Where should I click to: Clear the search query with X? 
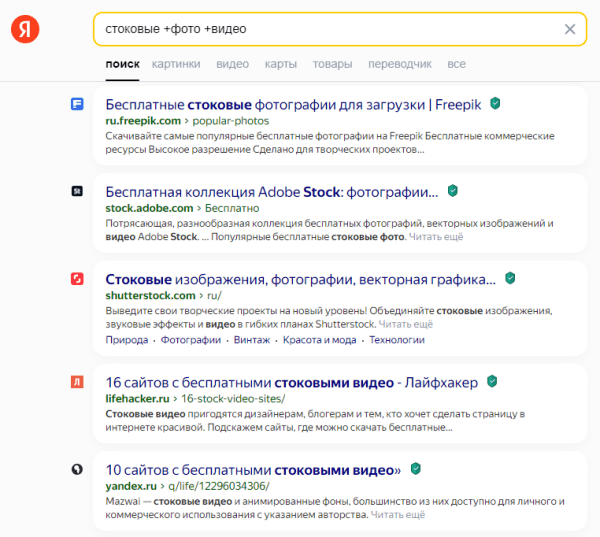[569, 29]
